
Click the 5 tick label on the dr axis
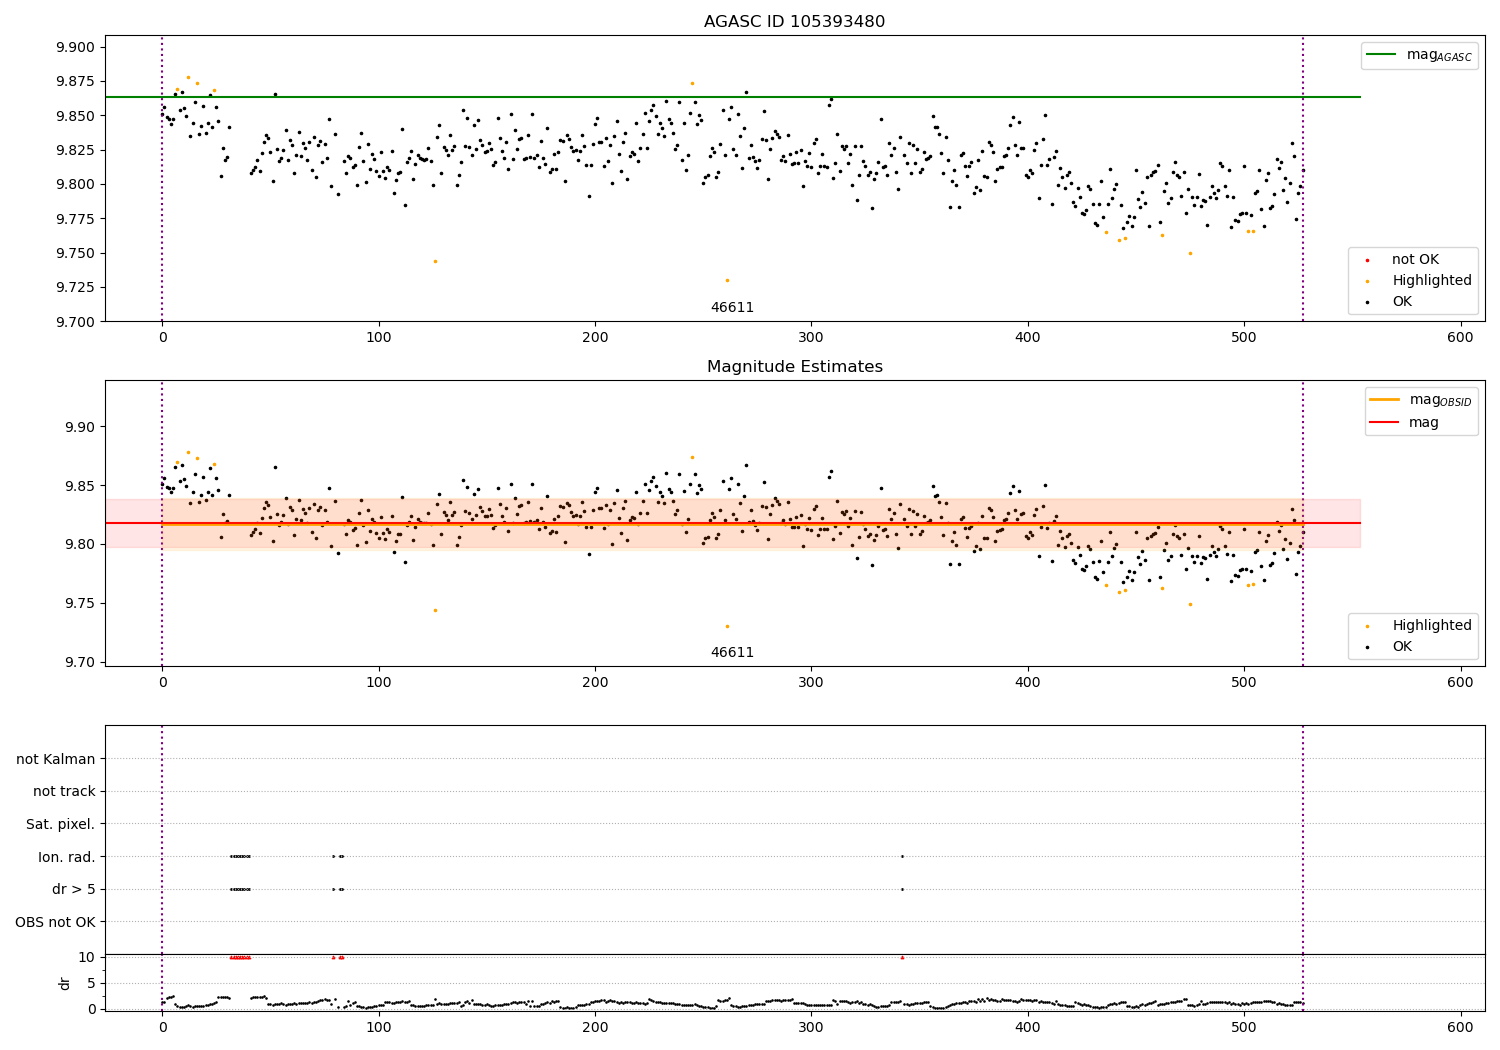(x=91, y=983)
